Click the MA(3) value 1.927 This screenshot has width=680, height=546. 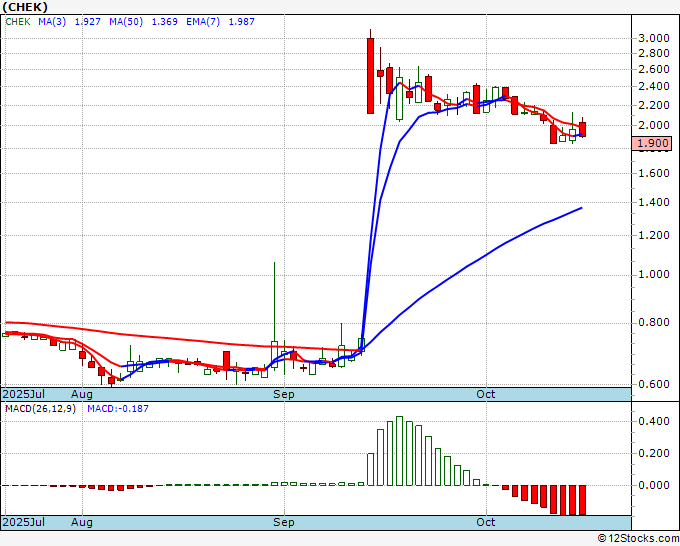(x=88, y=21)
